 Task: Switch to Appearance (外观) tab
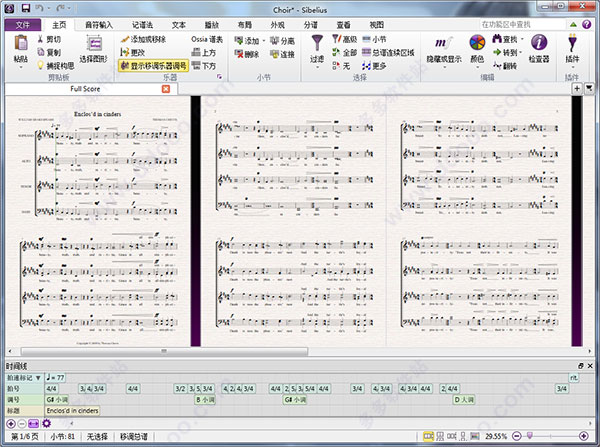(277, 25)
